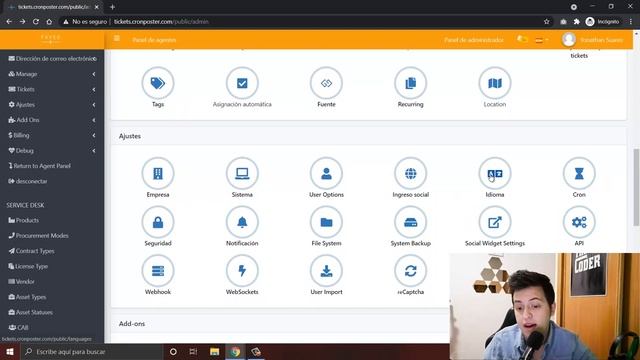Open the Location map icon
This screenshot has width=640, height=360.
tap(495, 83)
